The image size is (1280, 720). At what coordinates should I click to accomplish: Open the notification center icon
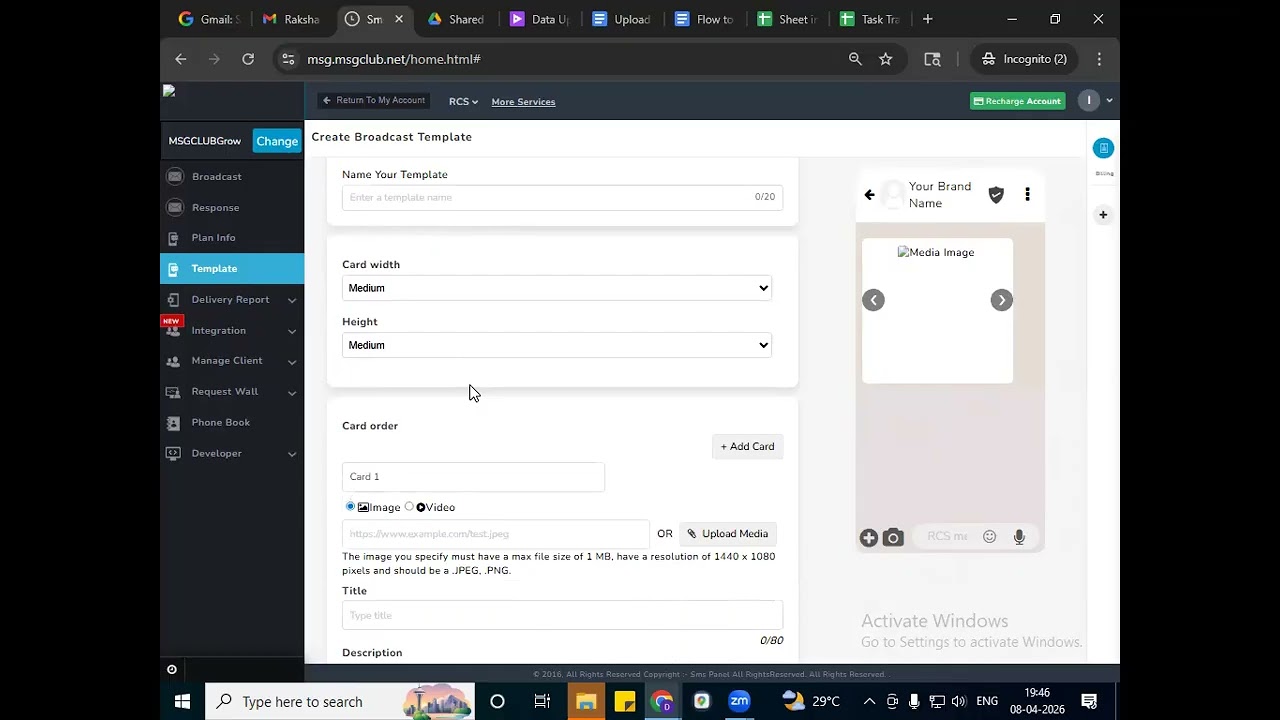click(1090, 701)
